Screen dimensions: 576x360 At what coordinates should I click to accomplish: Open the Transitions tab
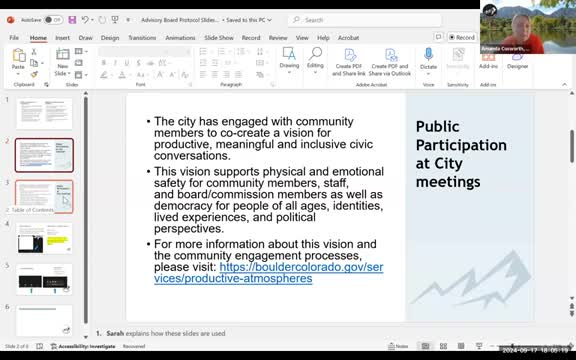(x=142, y=37)
